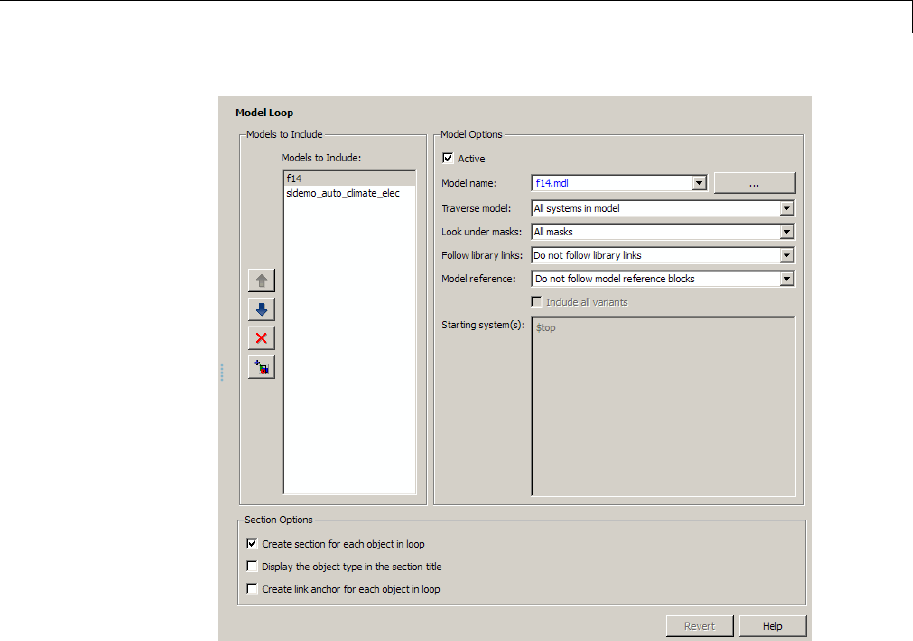Enable Display the object type in section title
Image resolution: width=913 pixels, height=641 pixels.
pyautogui.click(x=252, y=566)
